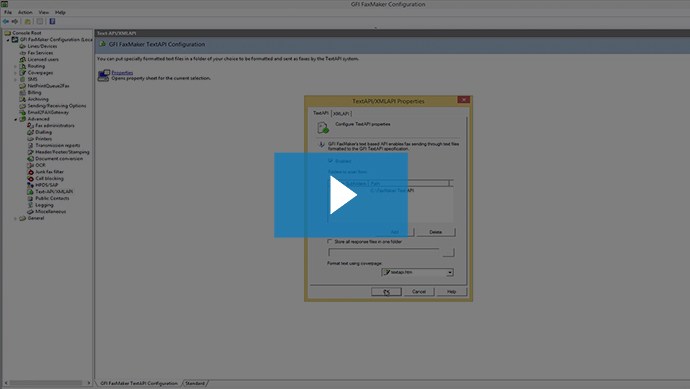Click the response files folder path field
This screenshot has width=690, height=389.
(x=383, y=252)
